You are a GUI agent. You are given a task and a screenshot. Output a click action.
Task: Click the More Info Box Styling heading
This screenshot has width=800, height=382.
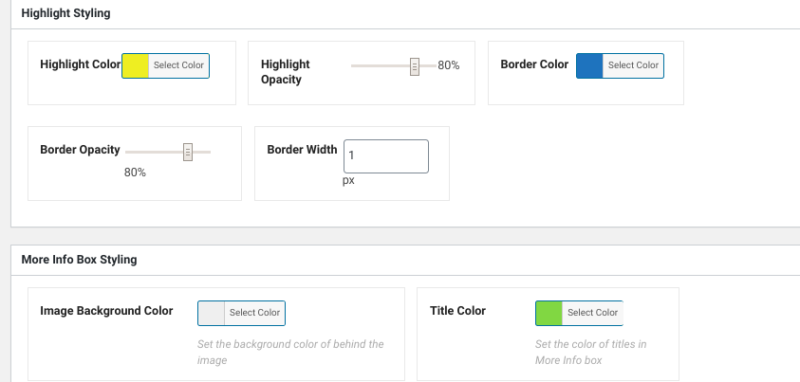tap(79, 260)
